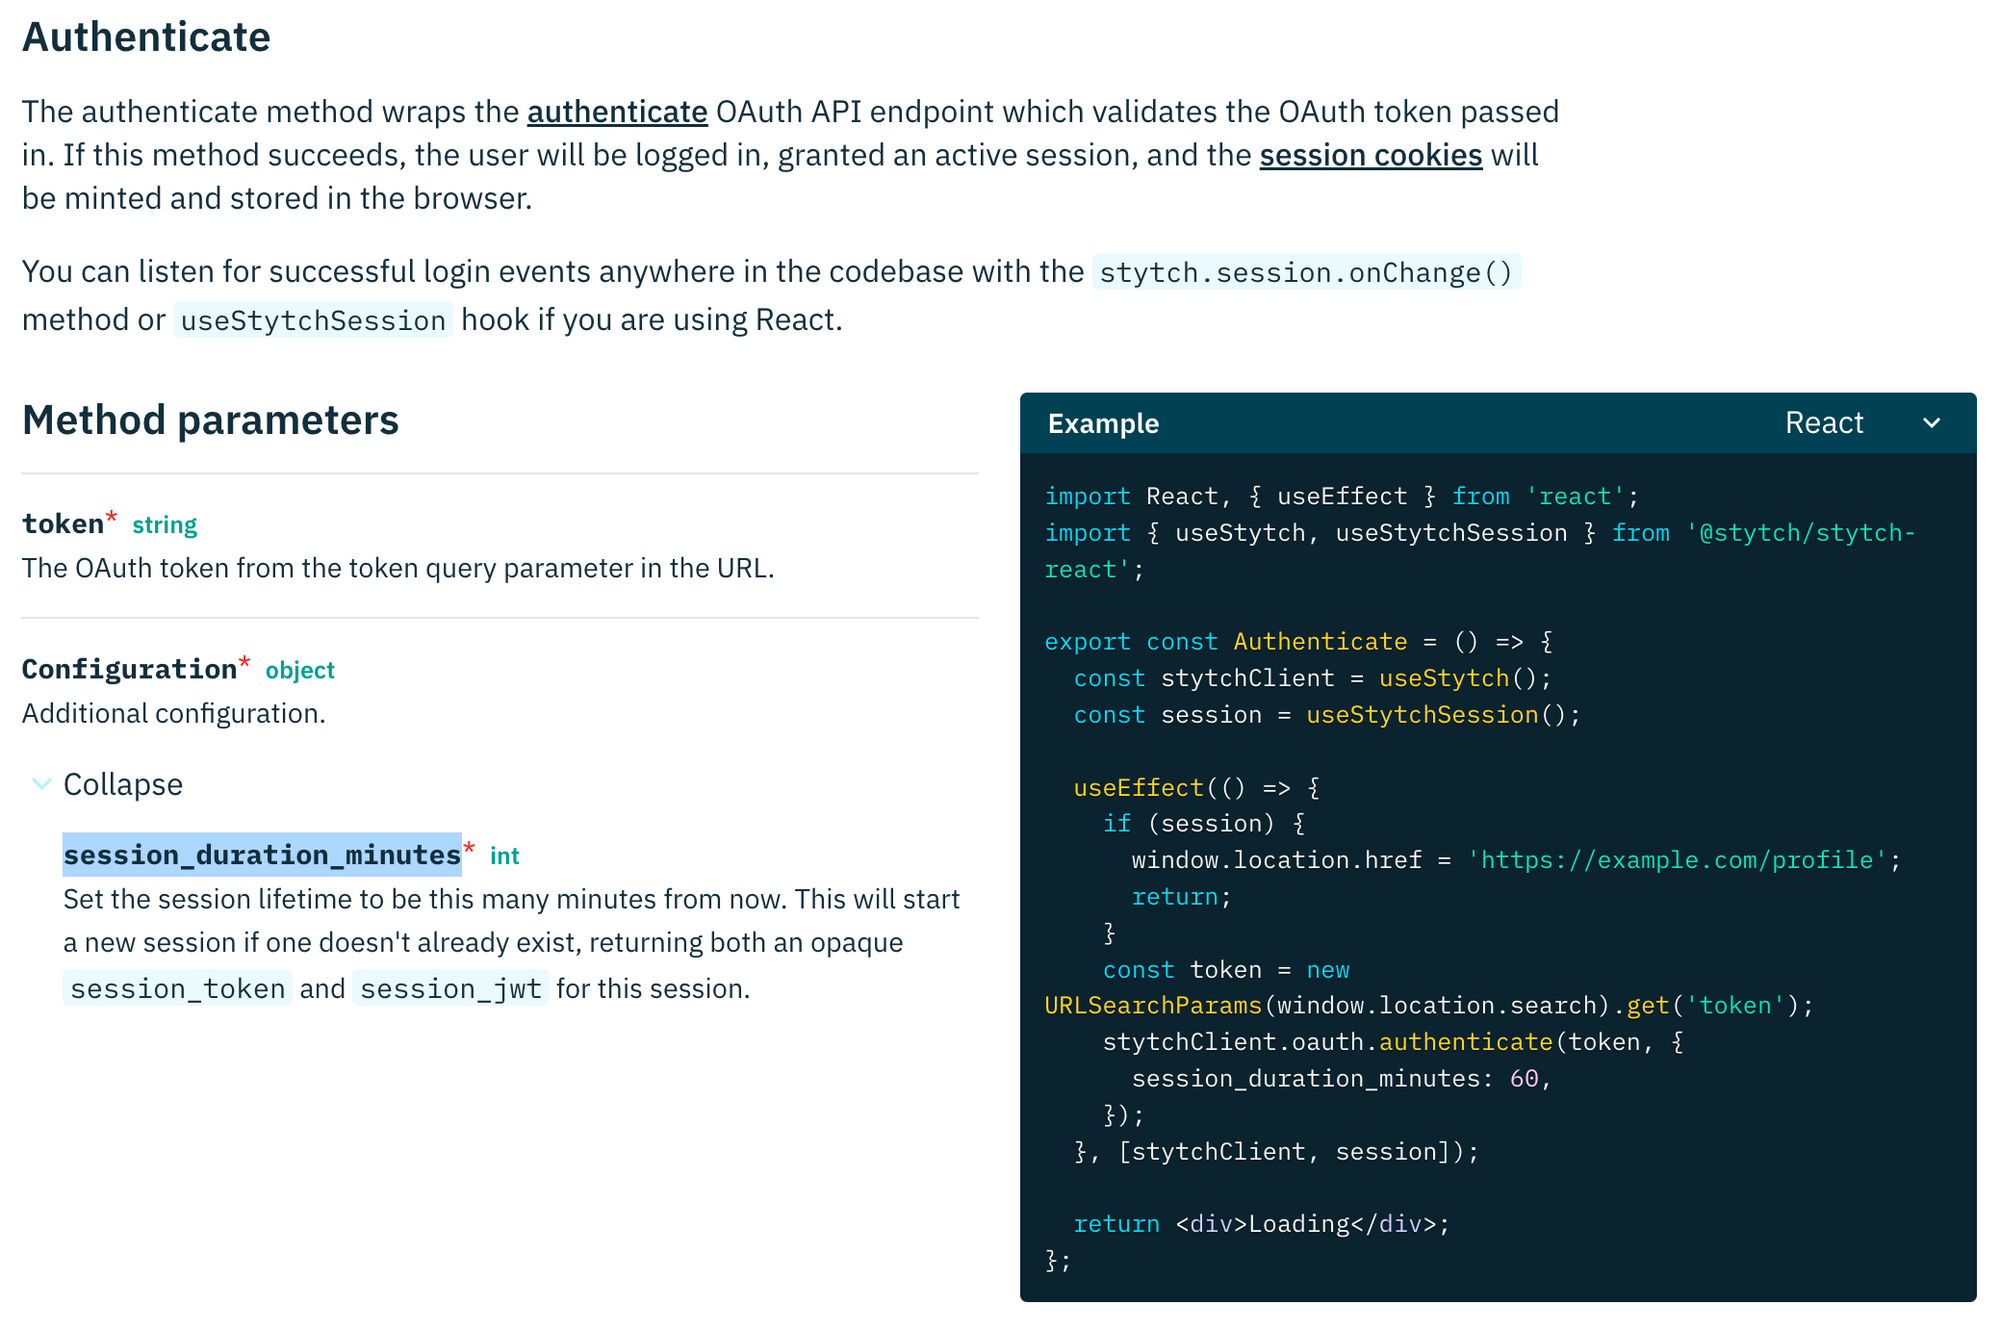This screenshot has width=2000, height=1328.
Task: Click the 'https://example.com/profile' string in code
Action: pos(1677,860)
